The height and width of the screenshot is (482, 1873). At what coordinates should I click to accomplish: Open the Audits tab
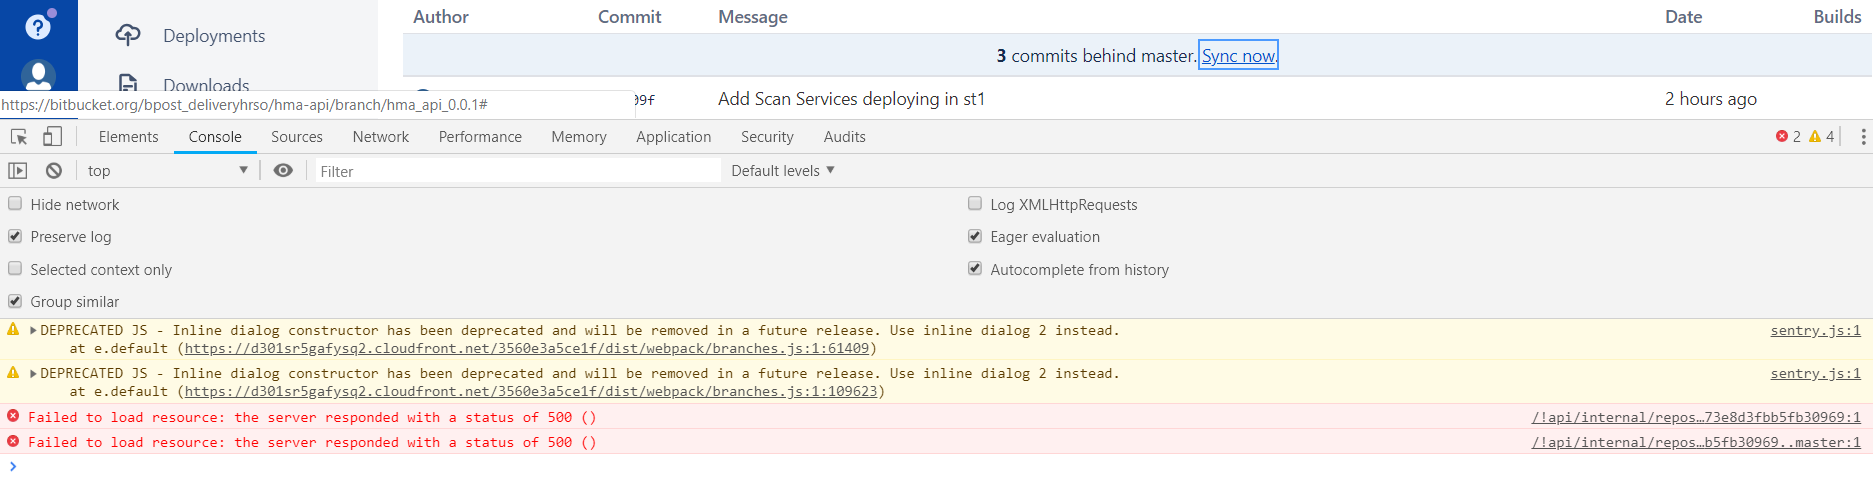(844, 137)
